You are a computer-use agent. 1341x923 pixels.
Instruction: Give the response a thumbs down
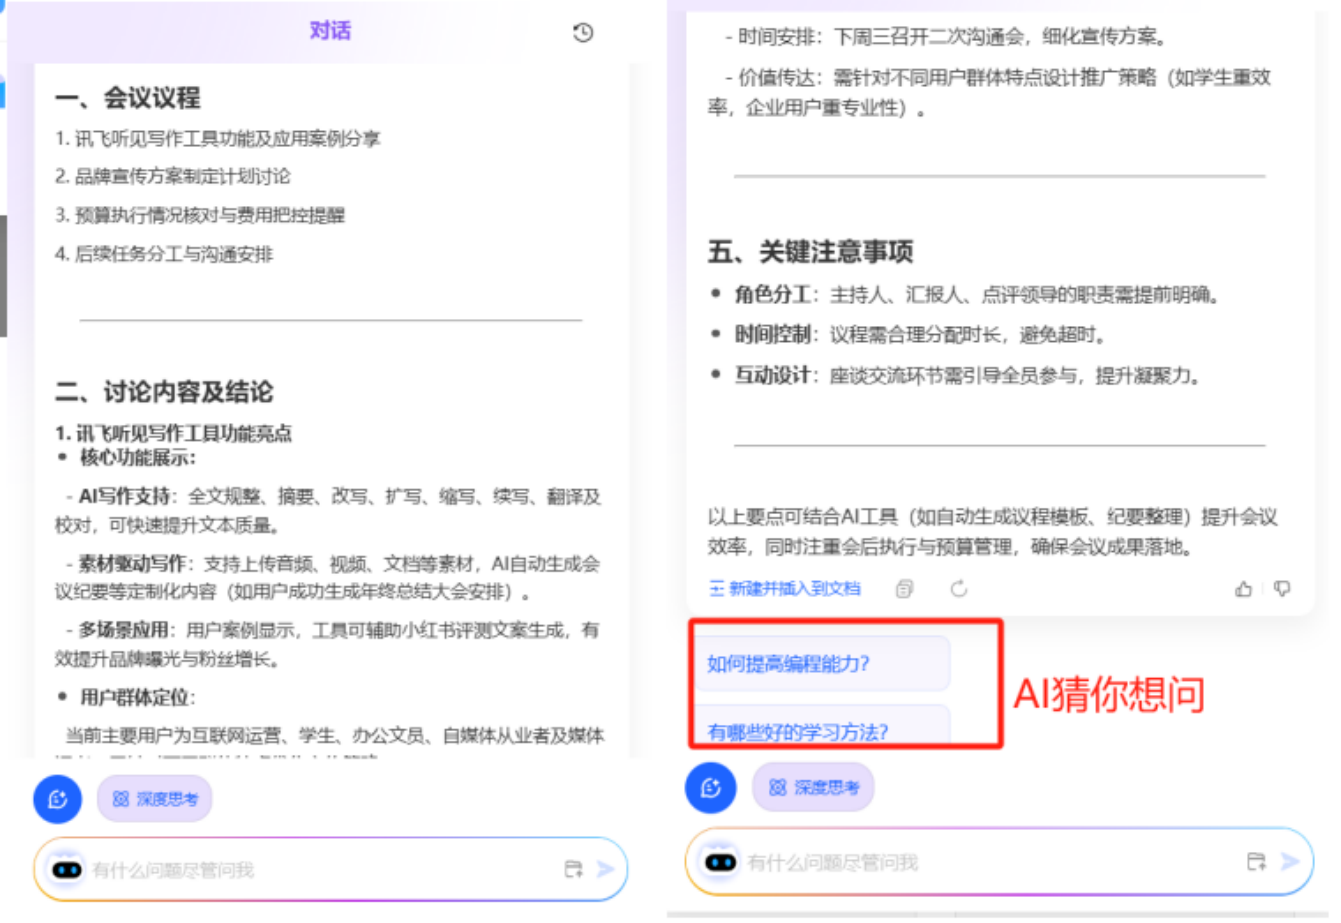point(1282,589)
